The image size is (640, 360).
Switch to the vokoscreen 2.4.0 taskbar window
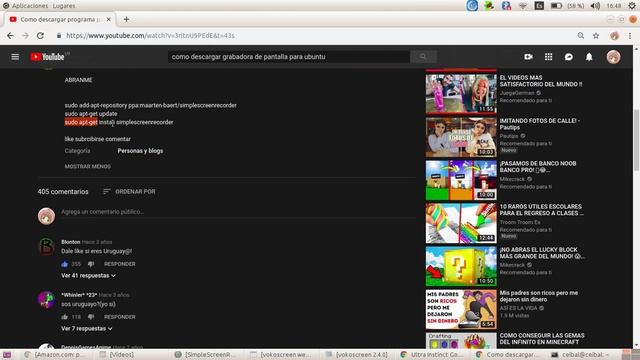pos(357,355)
